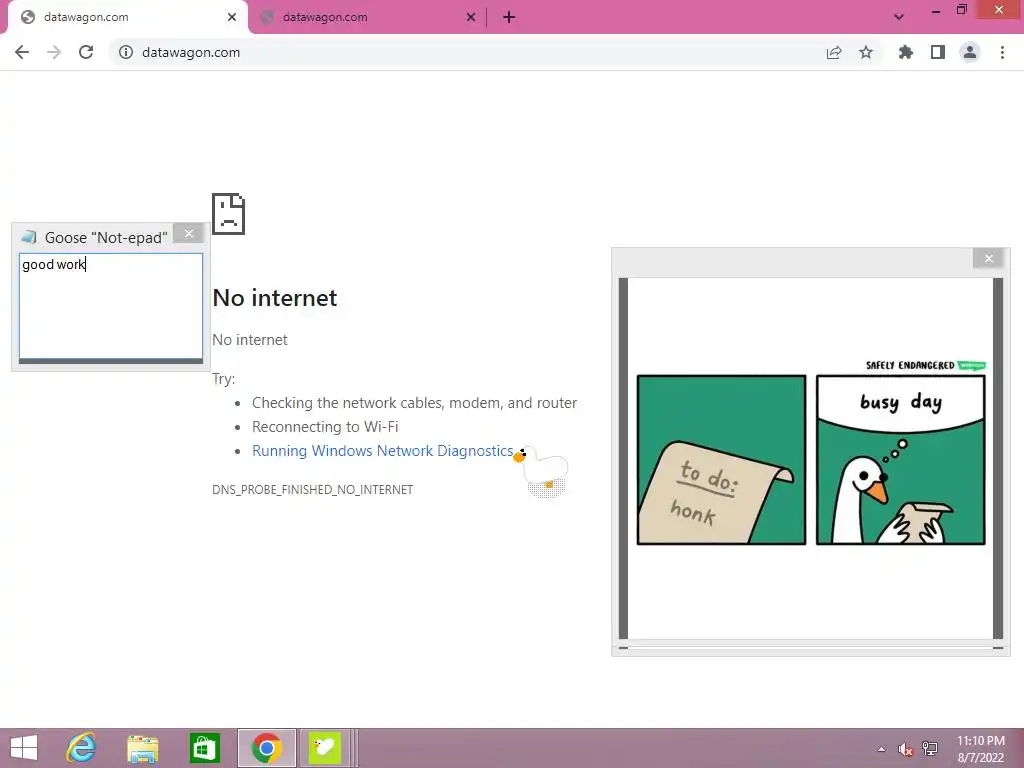Minimize the Chrome window
This screenshot has height=768, width=1024.
tap(936, 11)
